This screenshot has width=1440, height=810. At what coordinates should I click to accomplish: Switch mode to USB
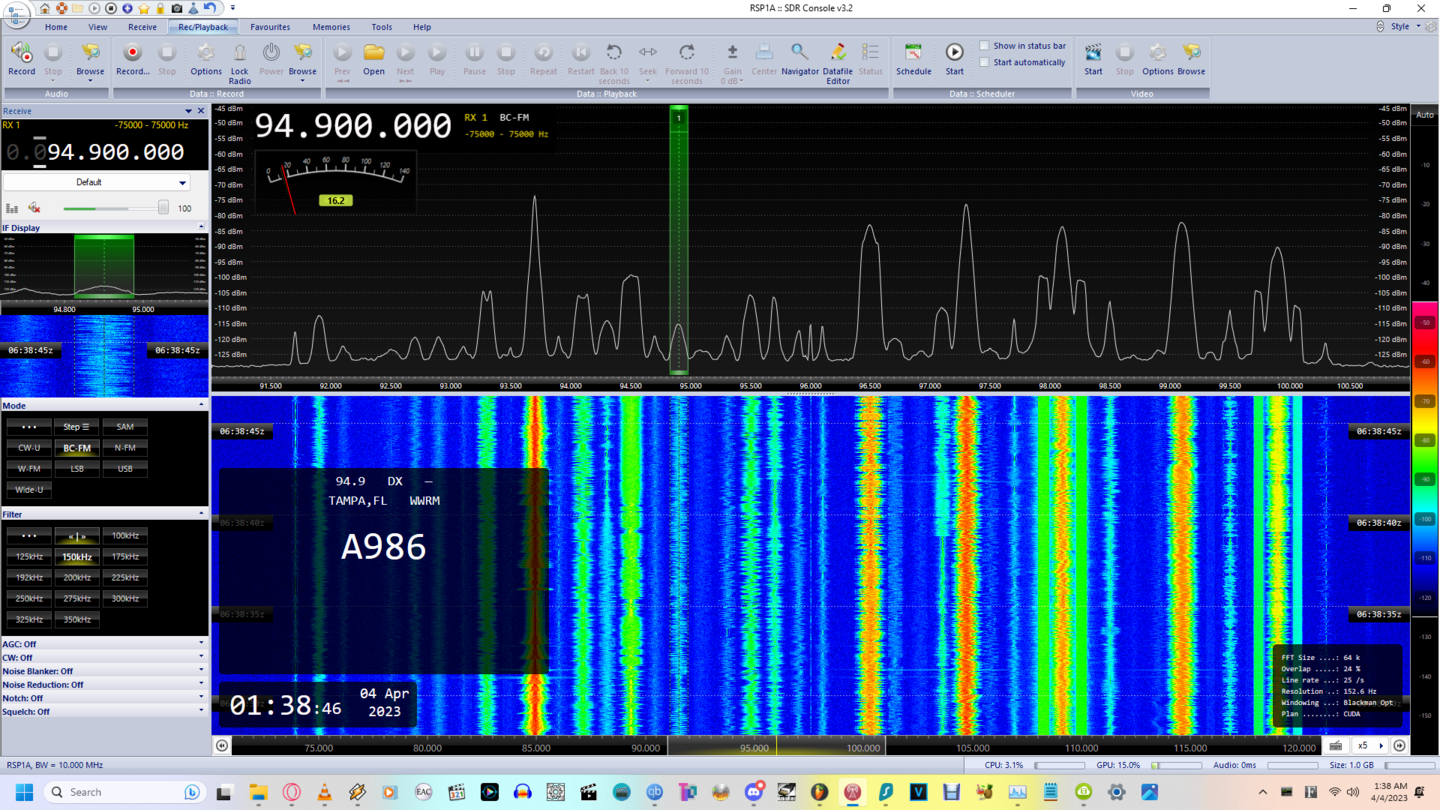[x=125, y=468]
